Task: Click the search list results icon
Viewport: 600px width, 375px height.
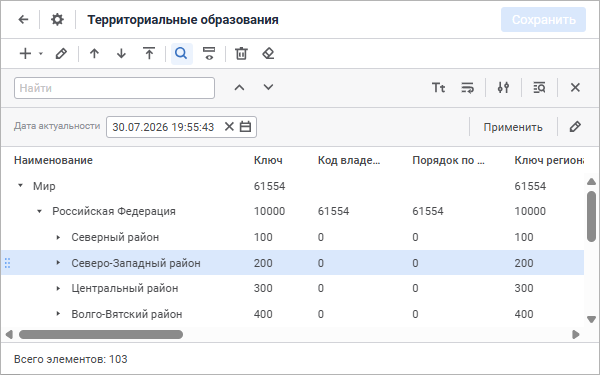Action: [x=539, y=88]
